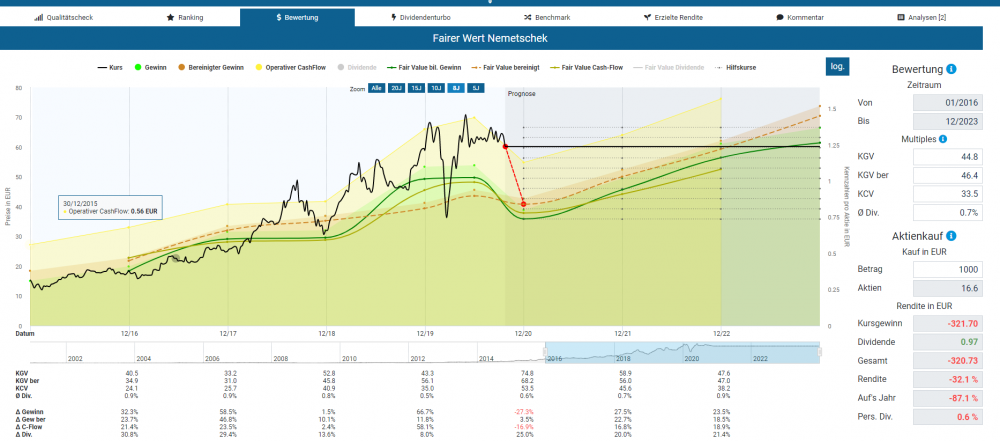Edit the KGV ber field 46.4
The image size is (1000, 441).
coord(948,176)
